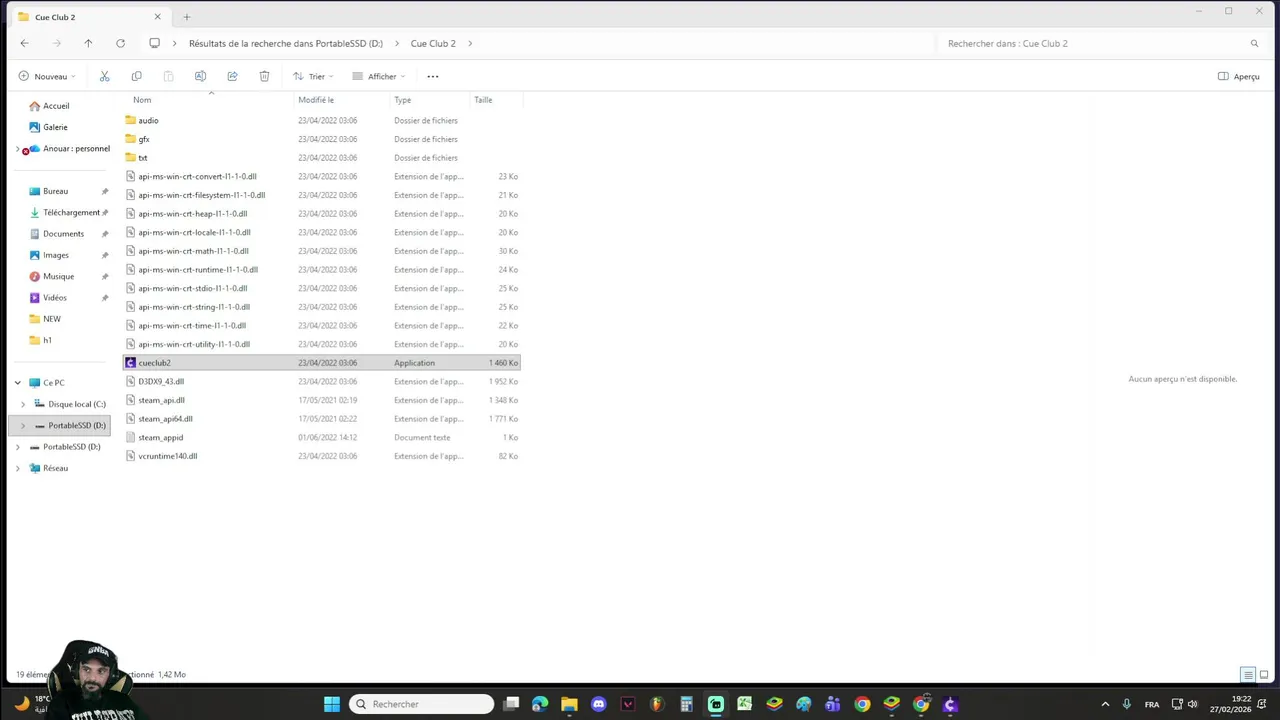The height and width of the screenshot is (720, 1280).
Task: Open Microsoft Edge from the taskbar
Action: pos(540,704)
